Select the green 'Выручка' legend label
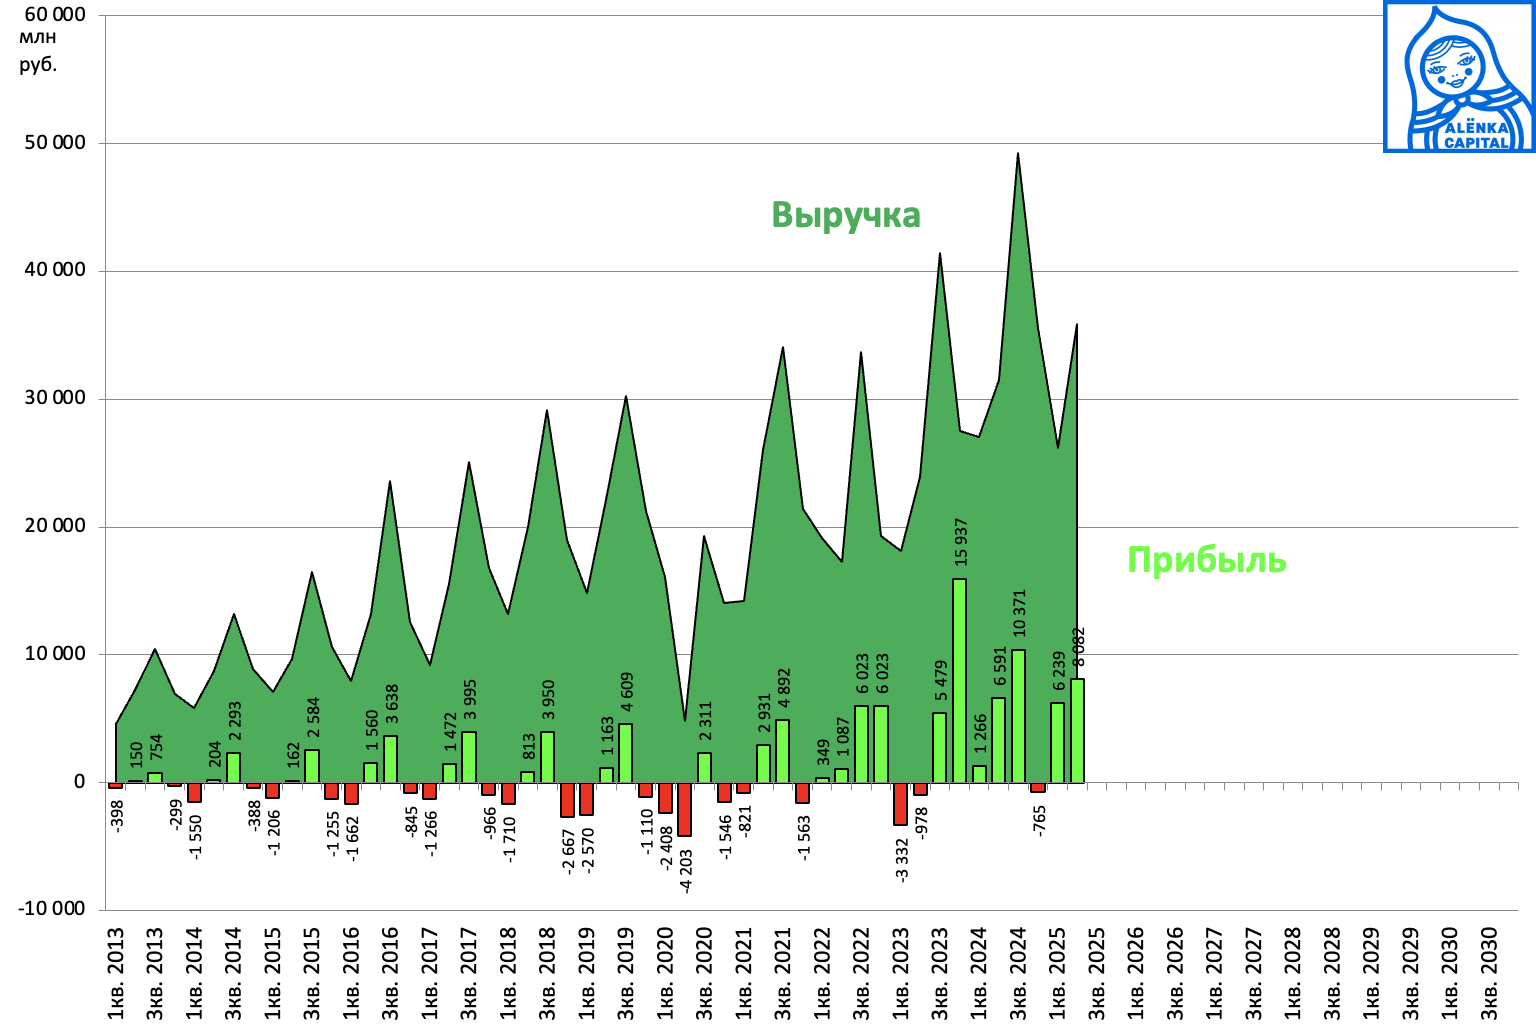 [x=845, y=215]
